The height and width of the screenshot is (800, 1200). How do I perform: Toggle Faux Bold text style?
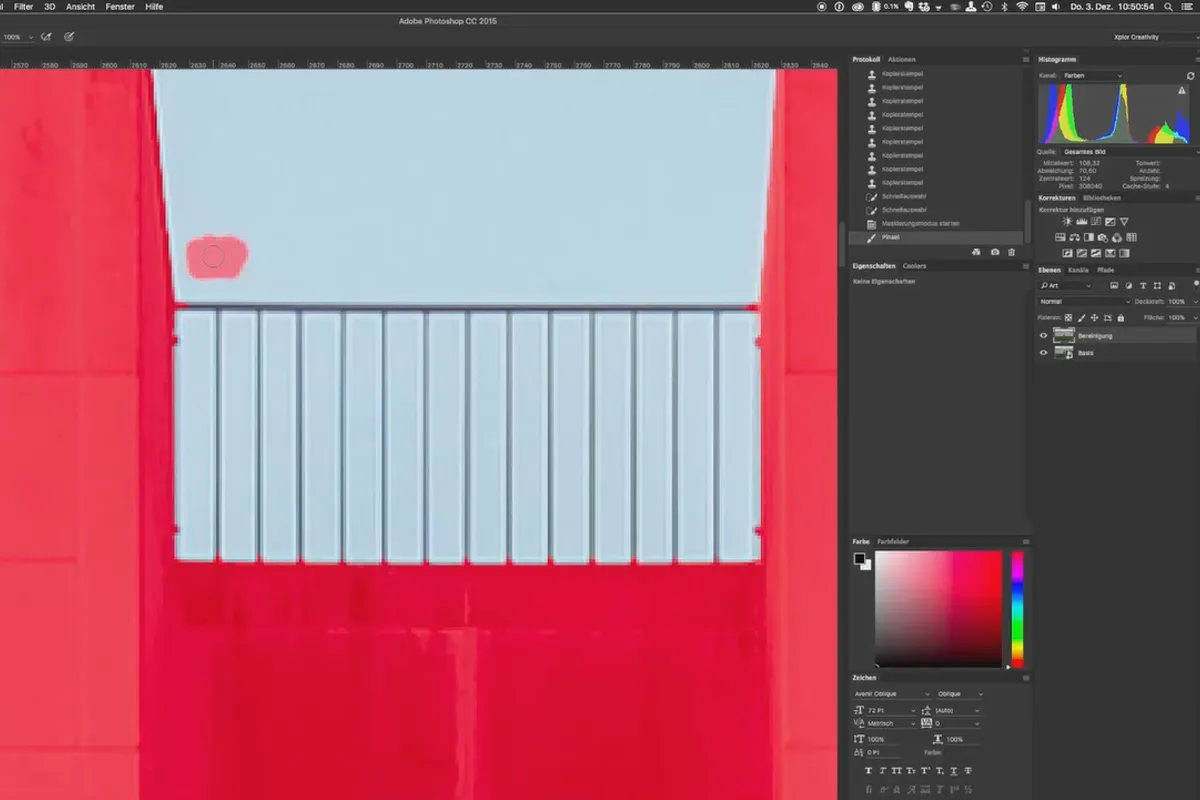point(868,771)
